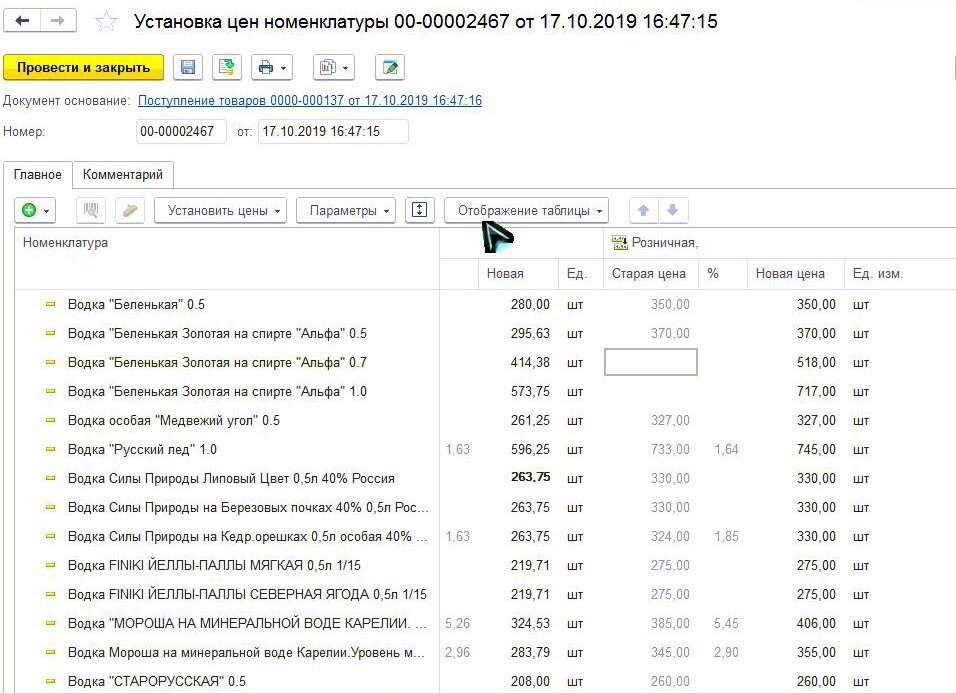Select Водка "МОРОША НА МИНЕРАЛЬНОЙ ВОДЕ КАРЕЛИИ" row

point(247,623)
